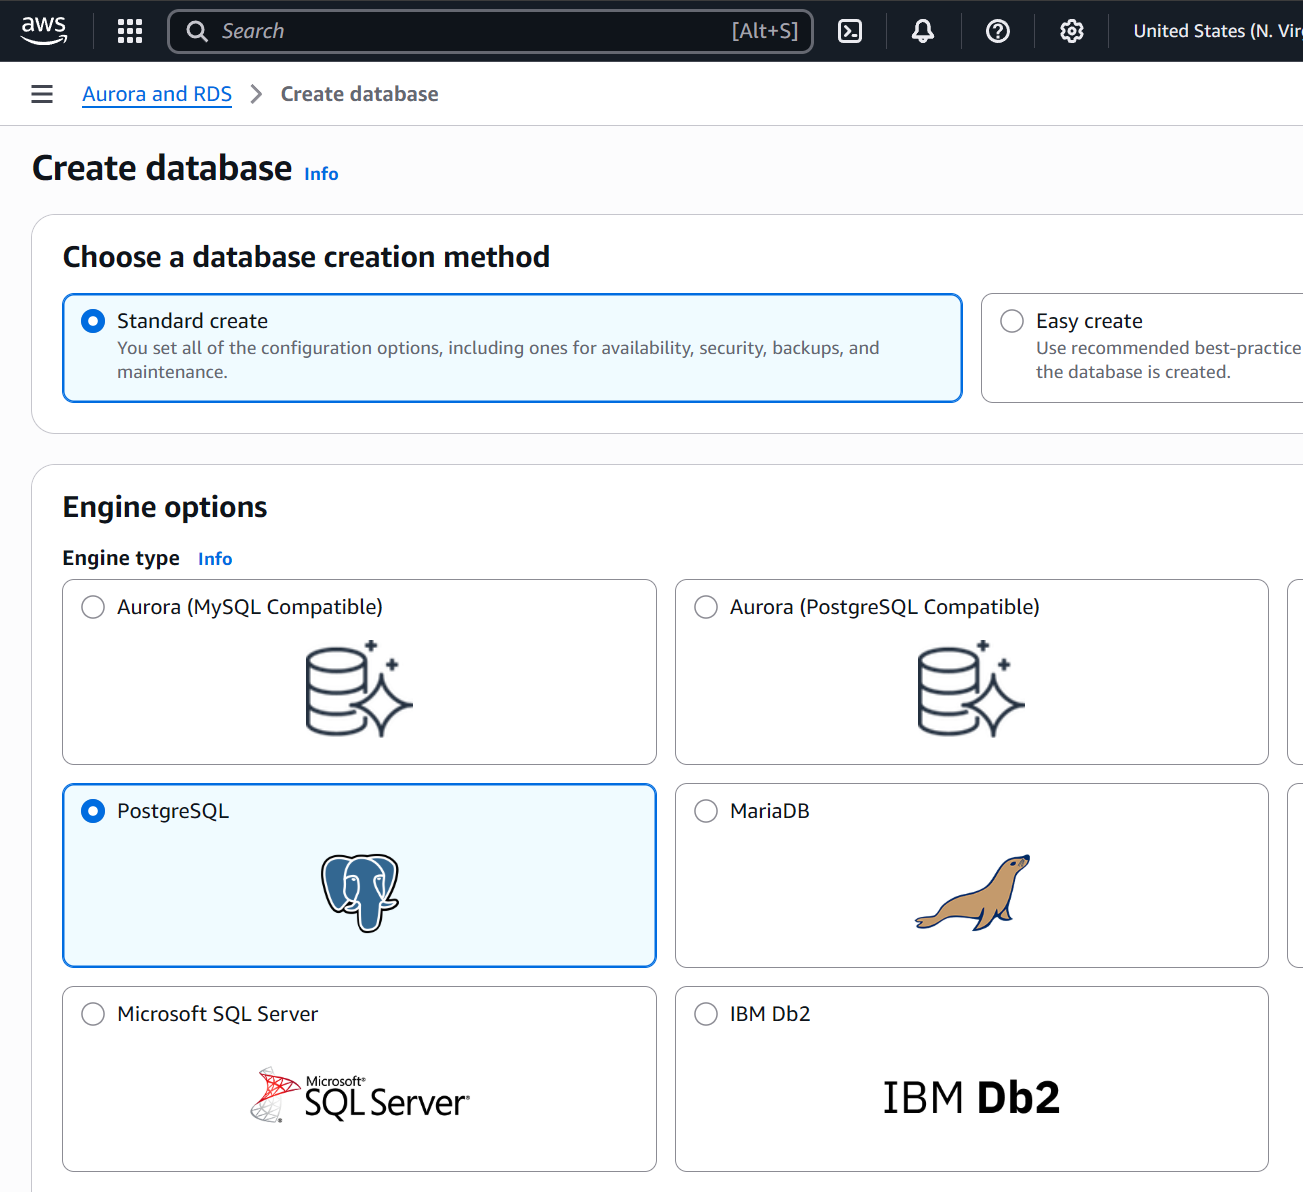Toggle the hamburger side navigation menu
The image size is (1303, 1192).
point(42,94)
